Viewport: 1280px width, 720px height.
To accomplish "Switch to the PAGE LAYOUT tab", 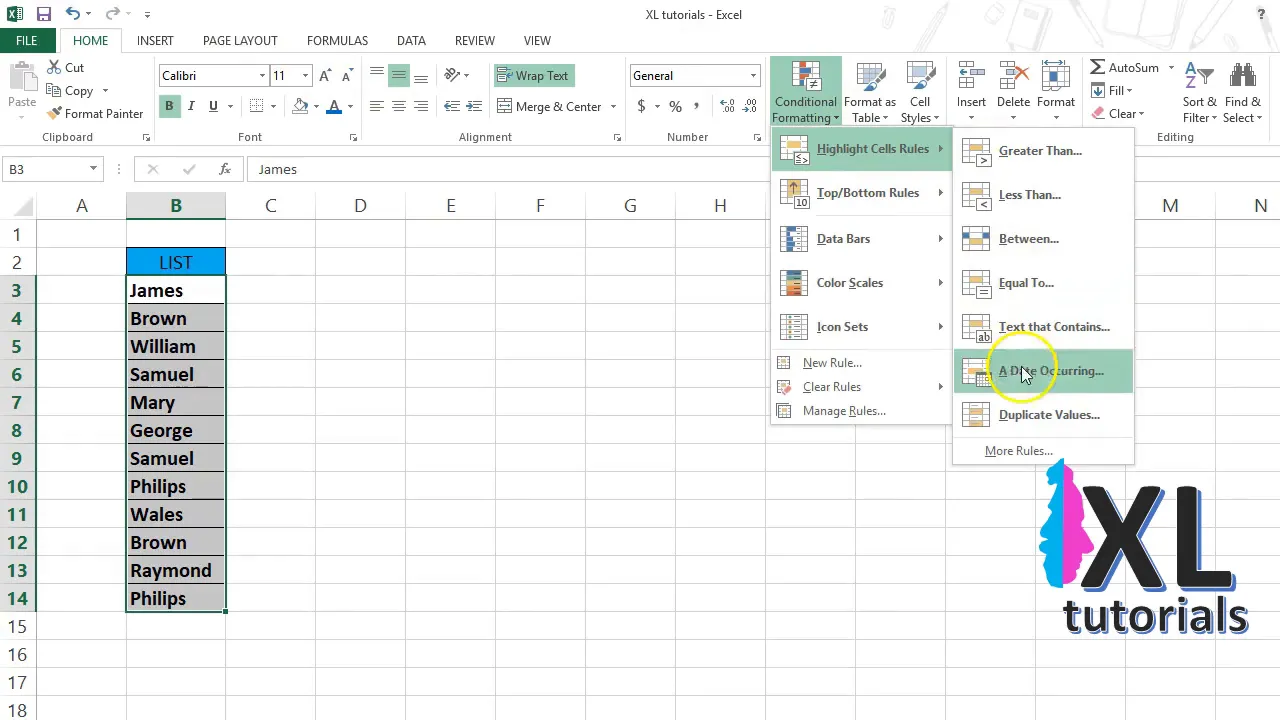I will pyautogui.click(x=240, y=41).
